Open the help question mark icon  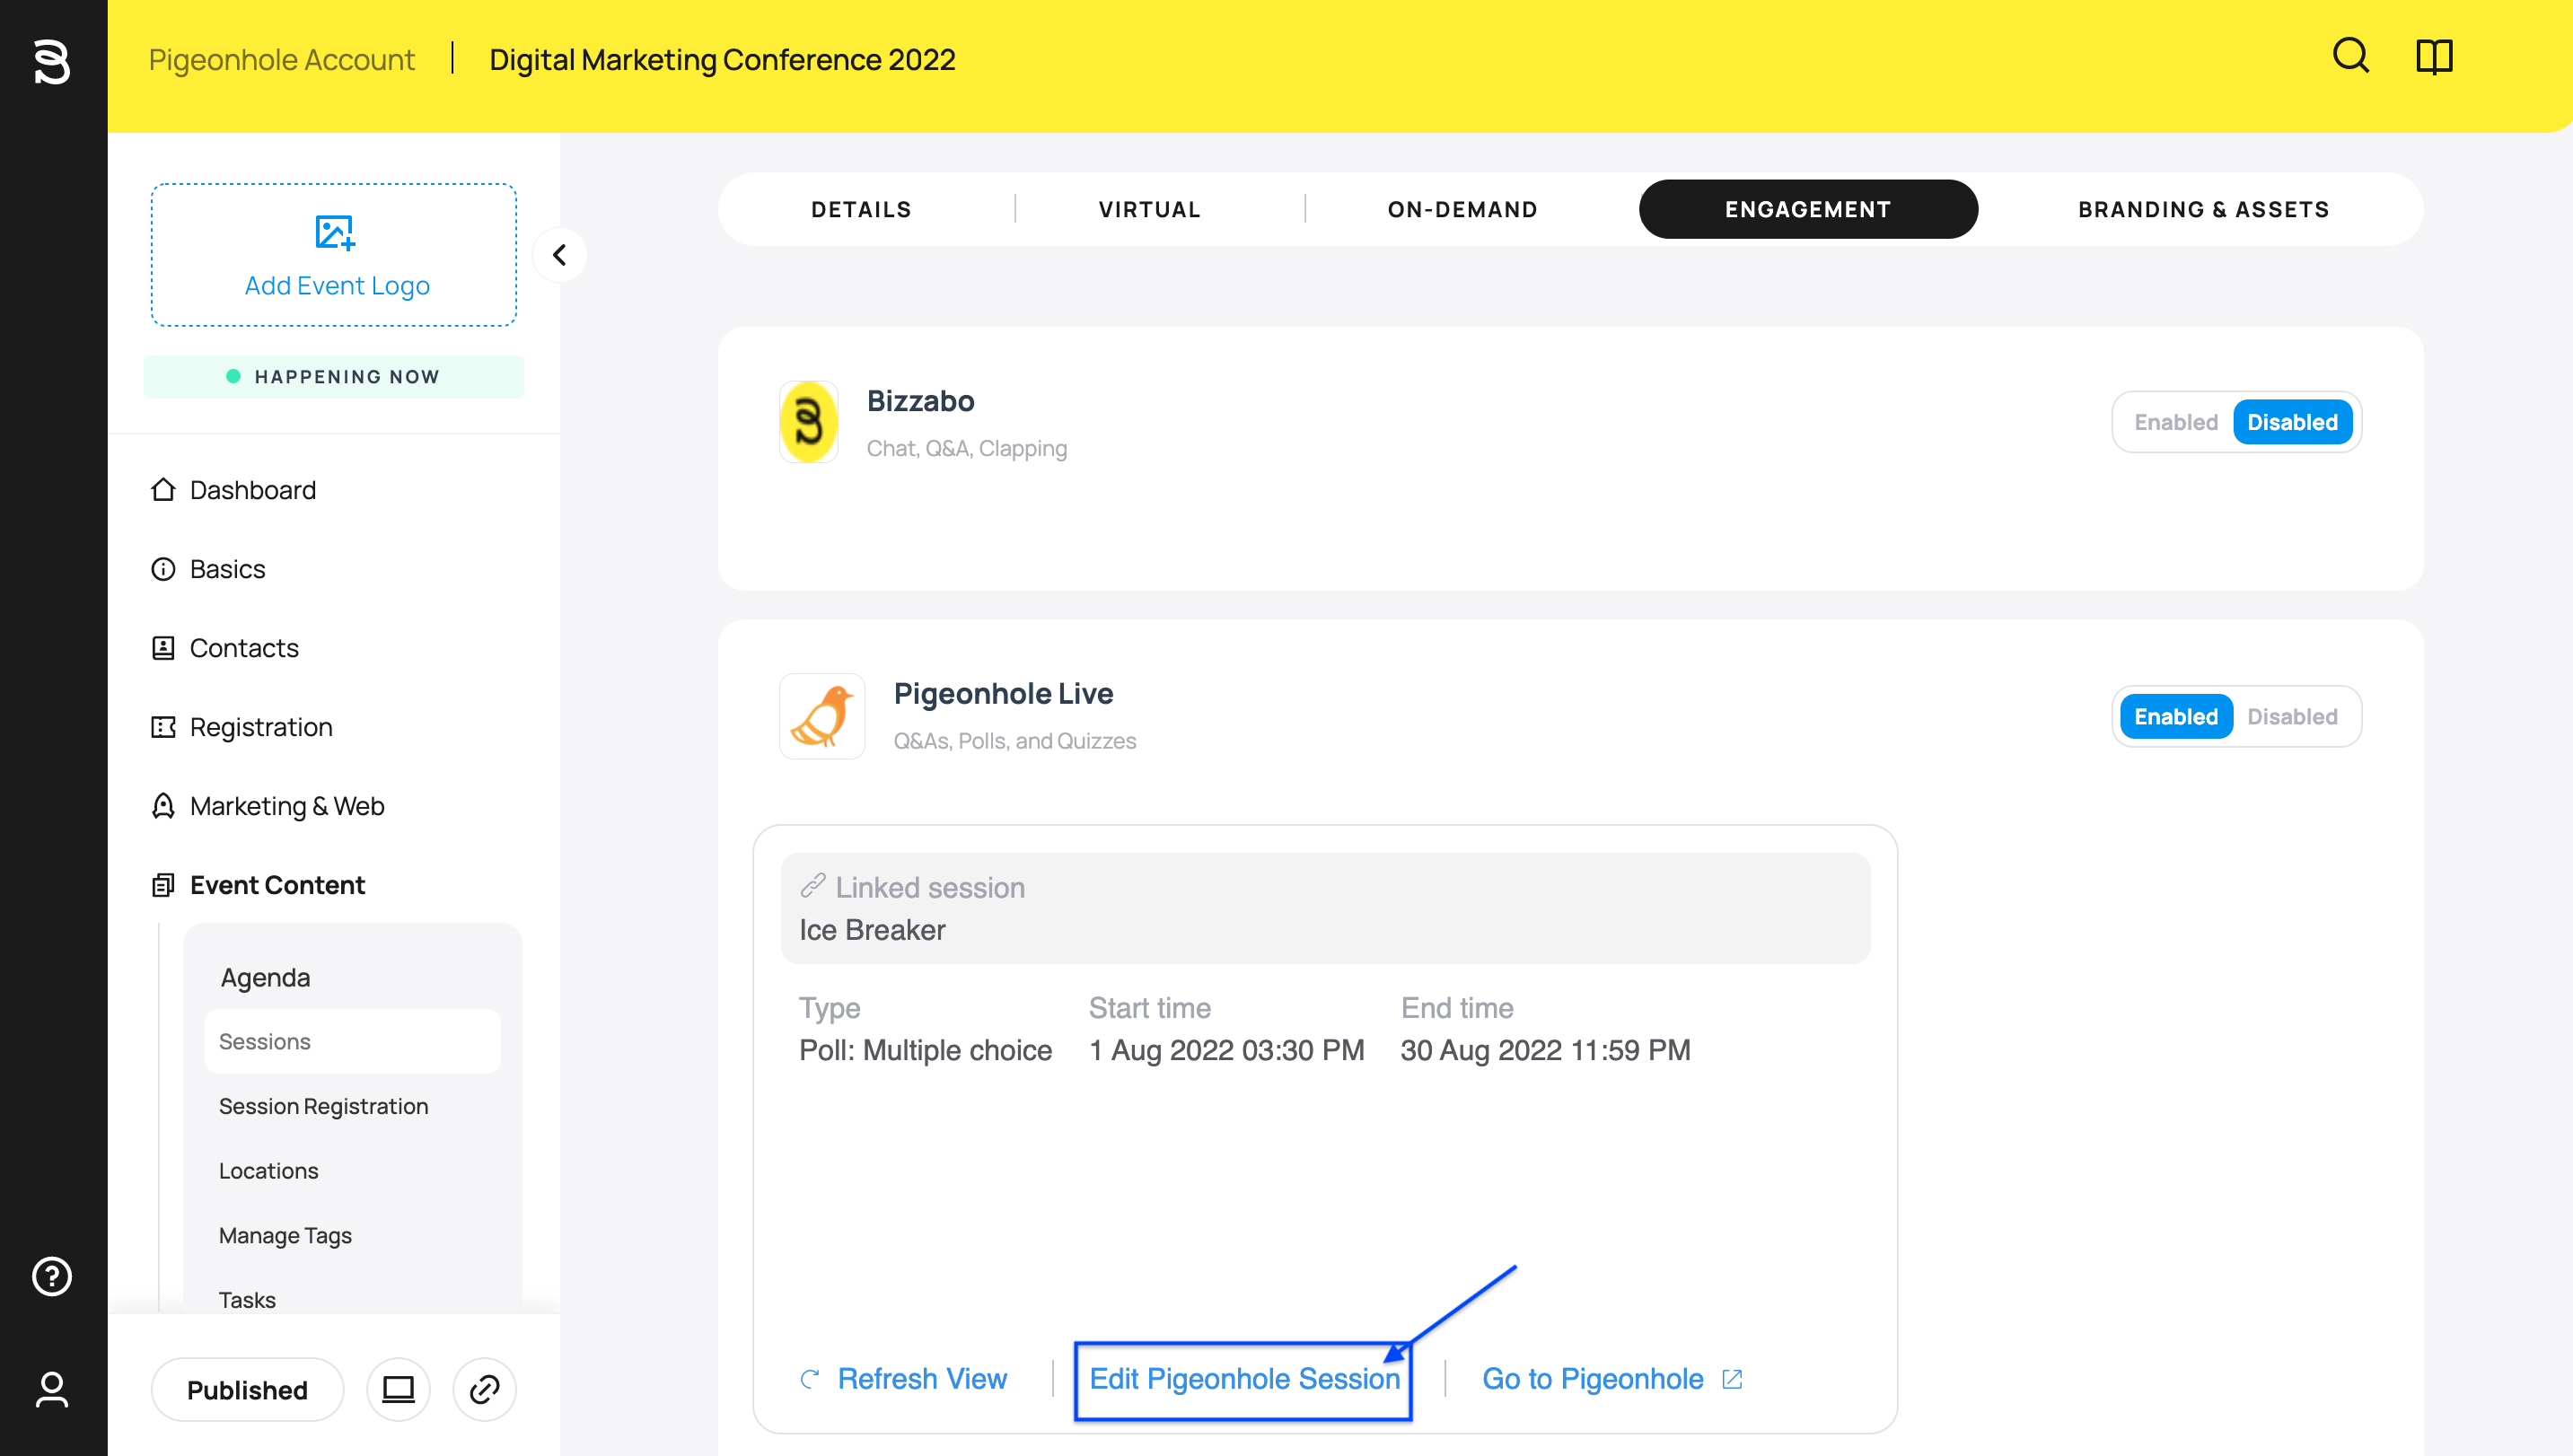pos(52,1276)
